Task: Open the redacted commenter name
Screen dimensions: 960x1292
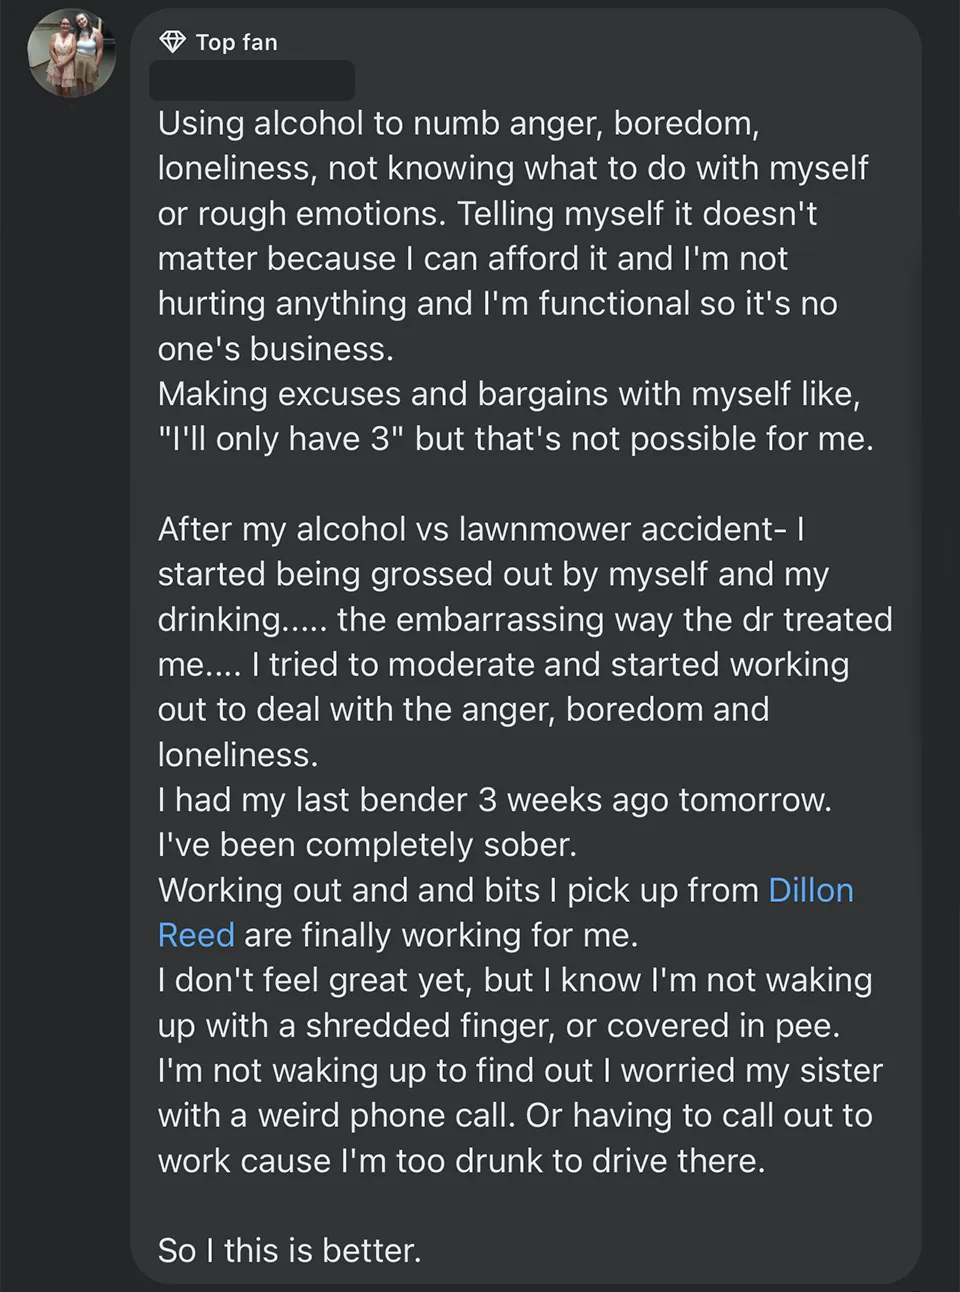Action: click(252, 80)
